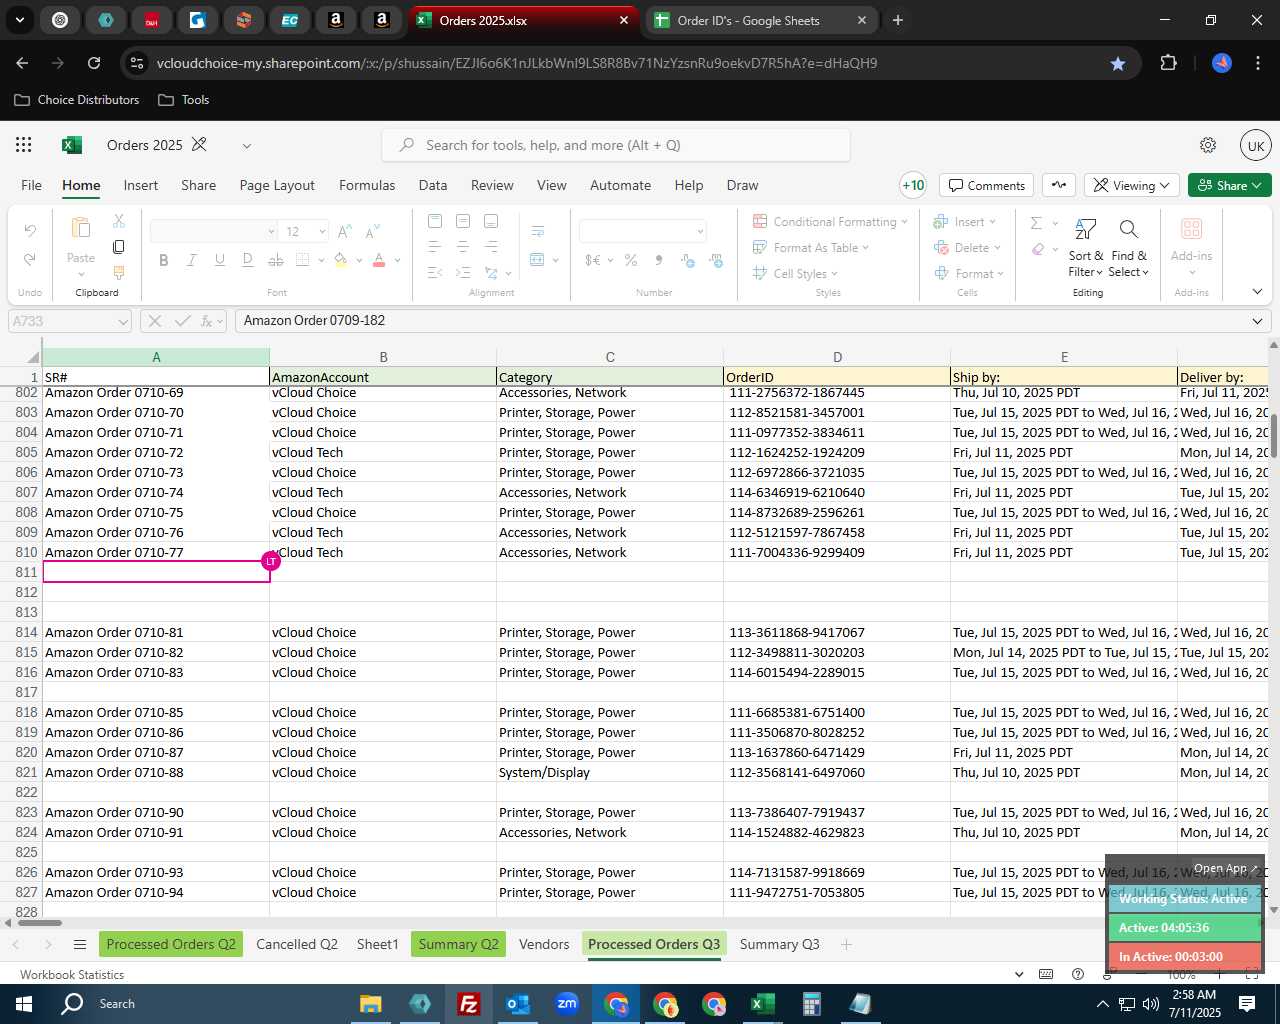
Task: Click the Clear eraser icon
Action: pos(1039,249)
